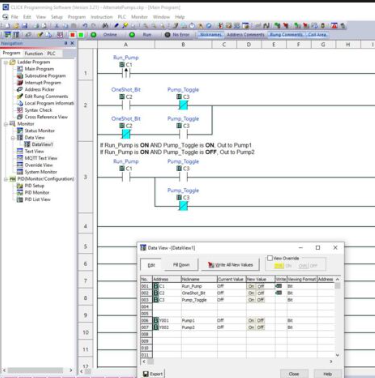Open Main Program in navigation tree
The width and height of the screenshot is (375, 378).
[x=39, y=69]
